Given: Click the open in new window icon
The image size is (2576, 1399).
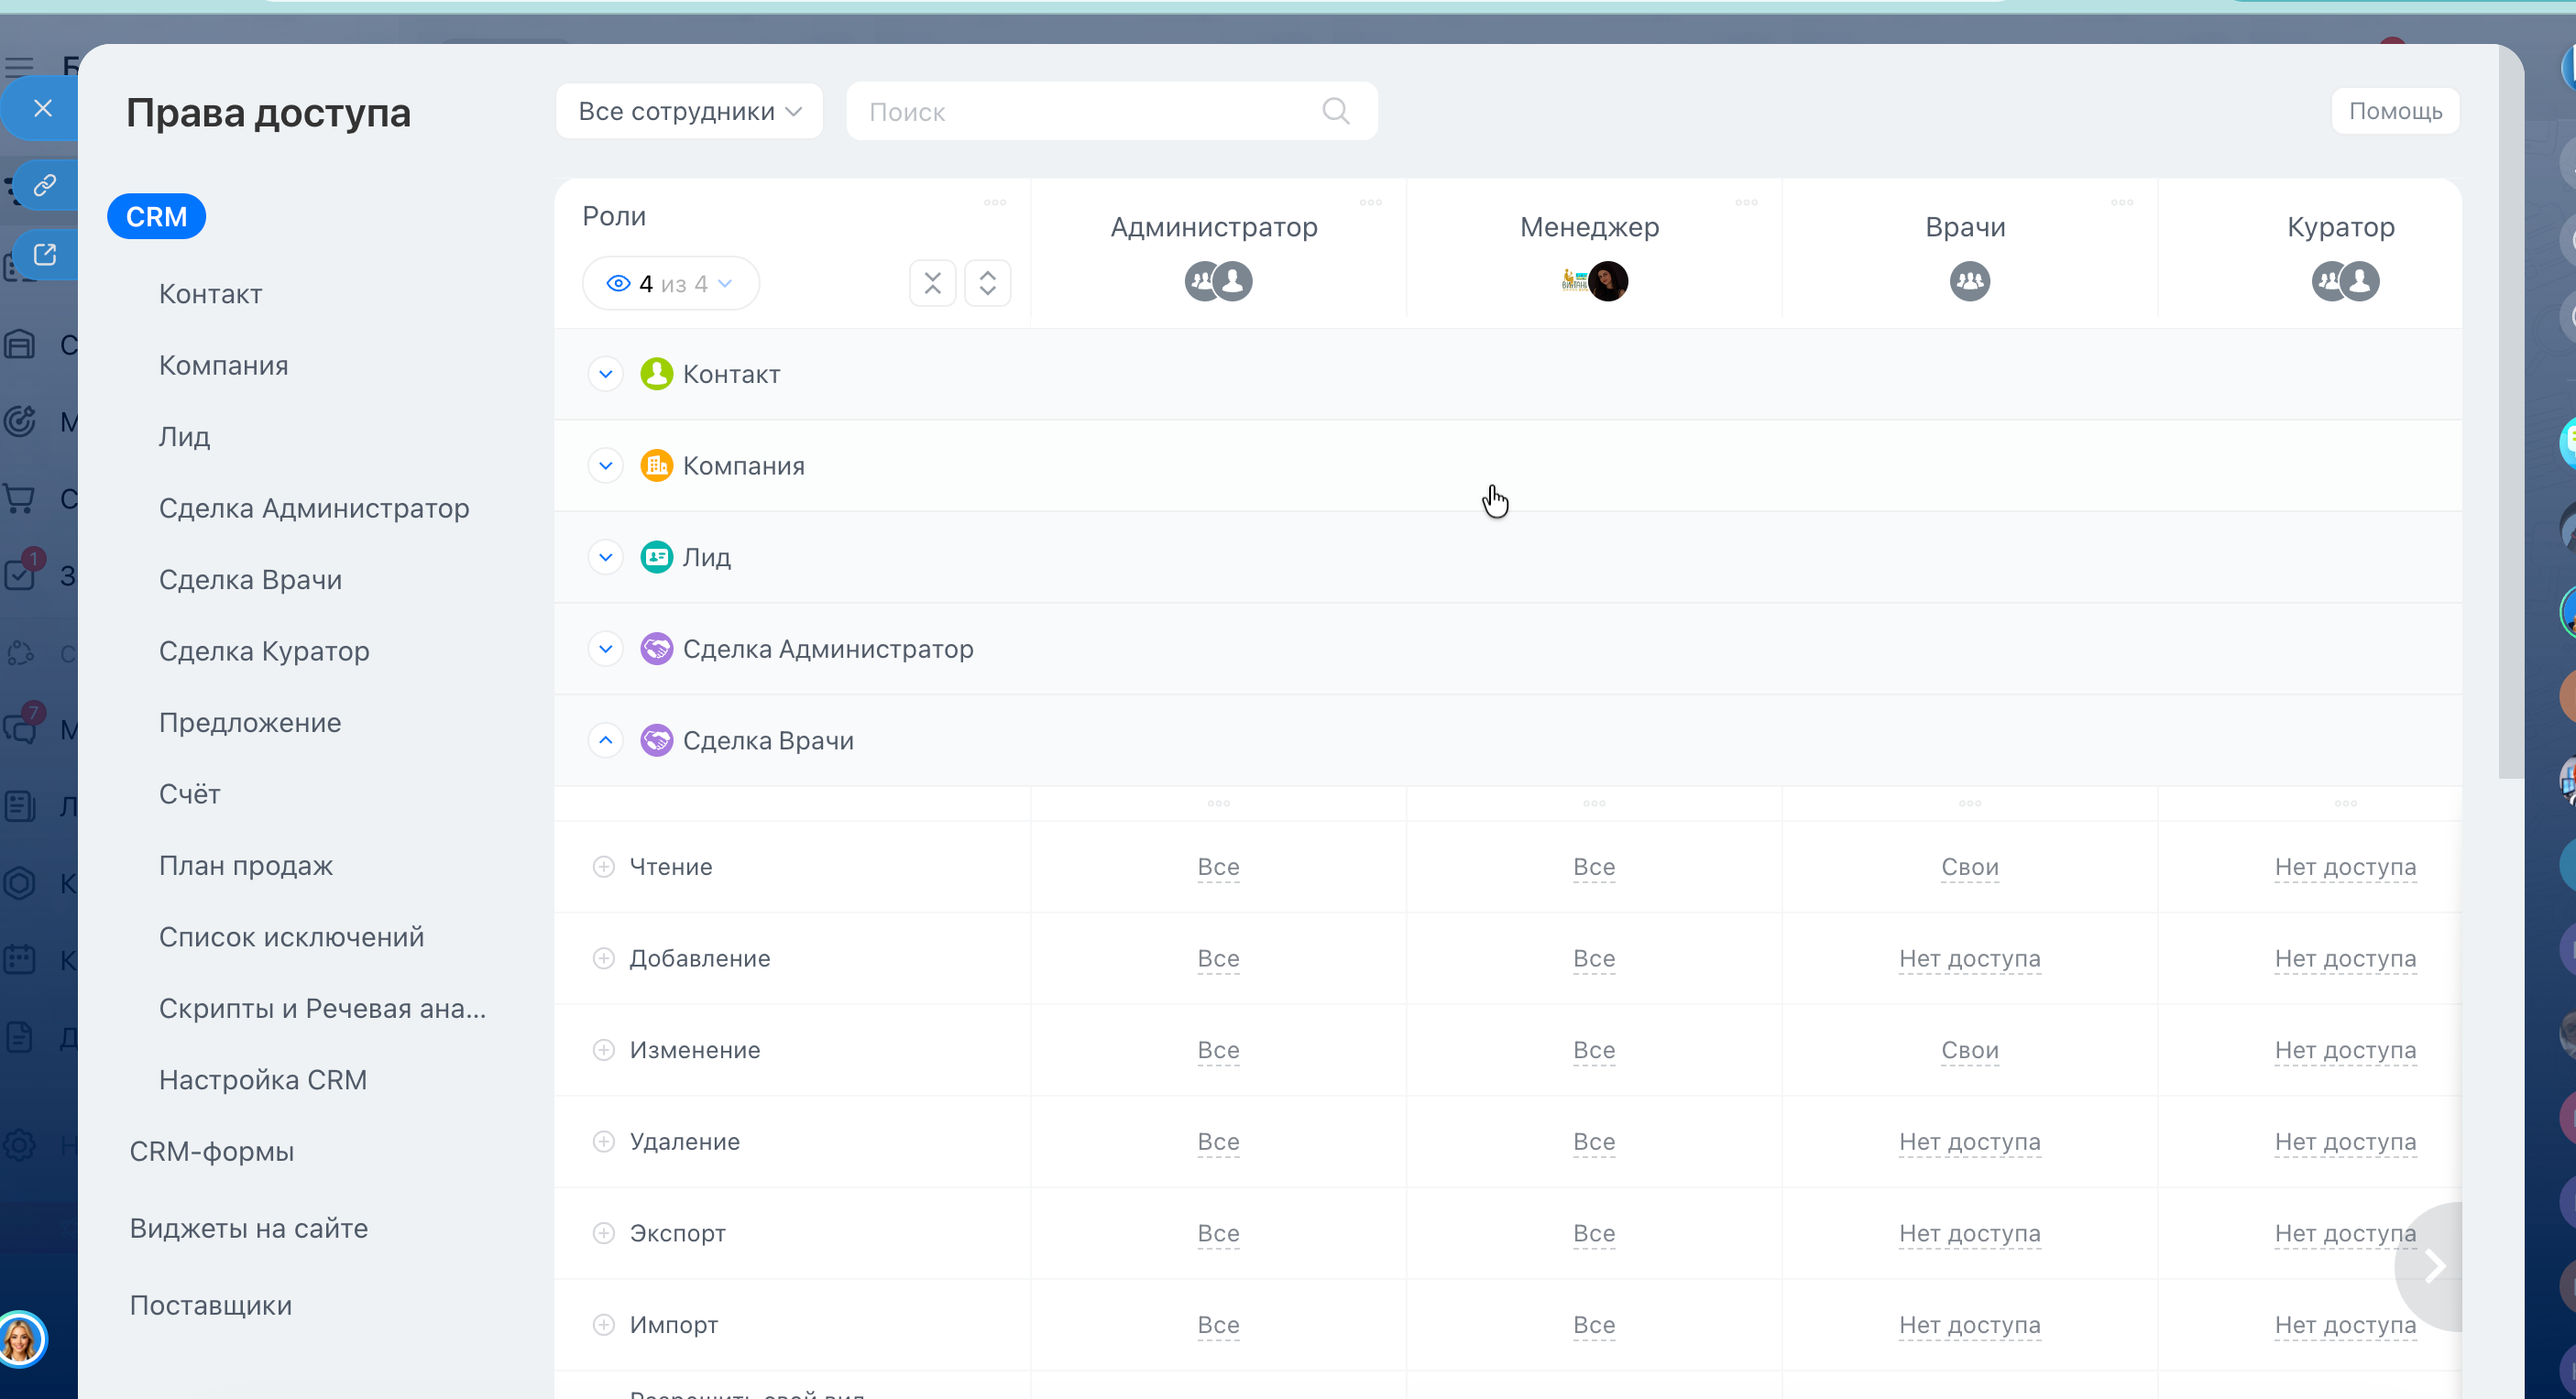Looking at the screenshot, I should [44, 254].
